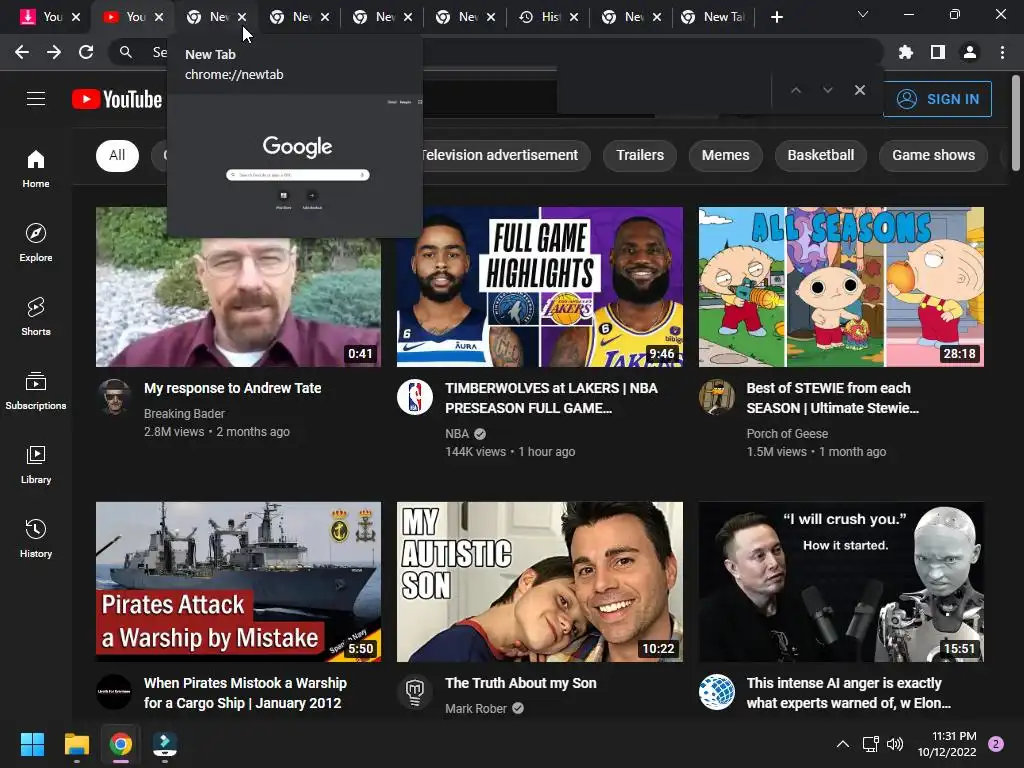Open Subscriptions in the sidebar

(36, 391)
